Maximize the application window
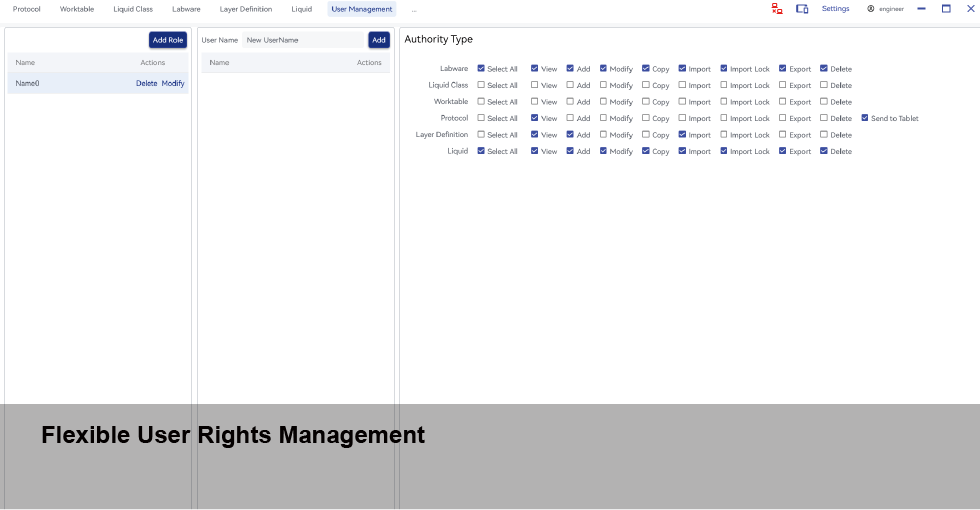This screenshot has height=510, width=980. click(946, 9)
